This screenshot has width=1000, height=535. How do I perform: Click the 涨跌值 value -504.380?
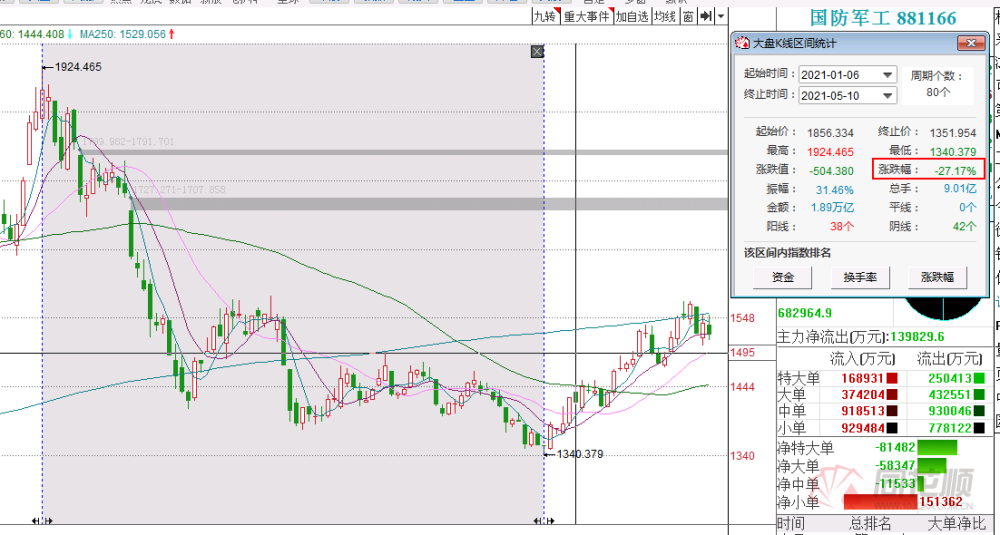831,171
